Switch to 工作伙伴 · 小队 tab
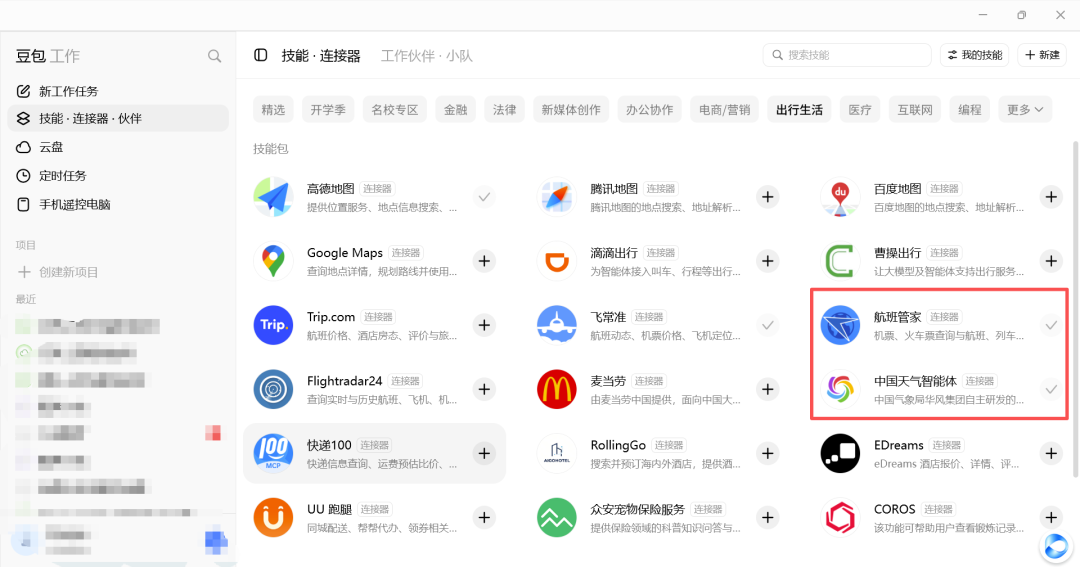1080x567 pixels. pos(427,56)
